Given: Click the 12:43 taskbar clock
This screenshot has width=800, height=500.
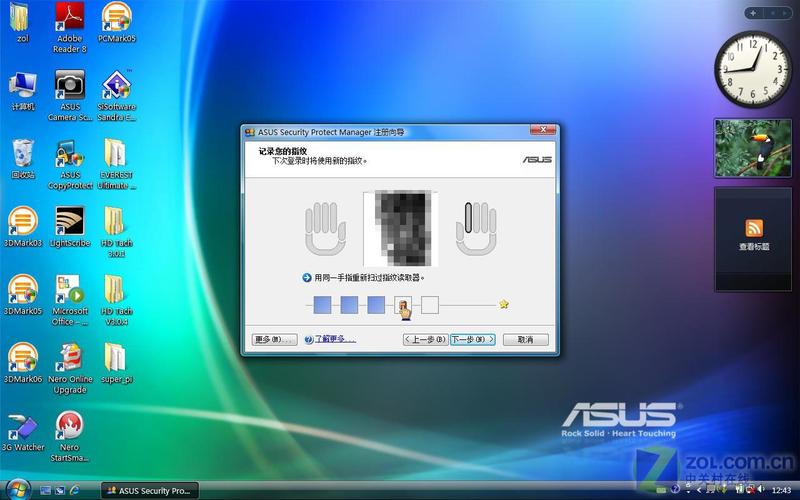Looking at the screenshot, I should tap(781, 491).
